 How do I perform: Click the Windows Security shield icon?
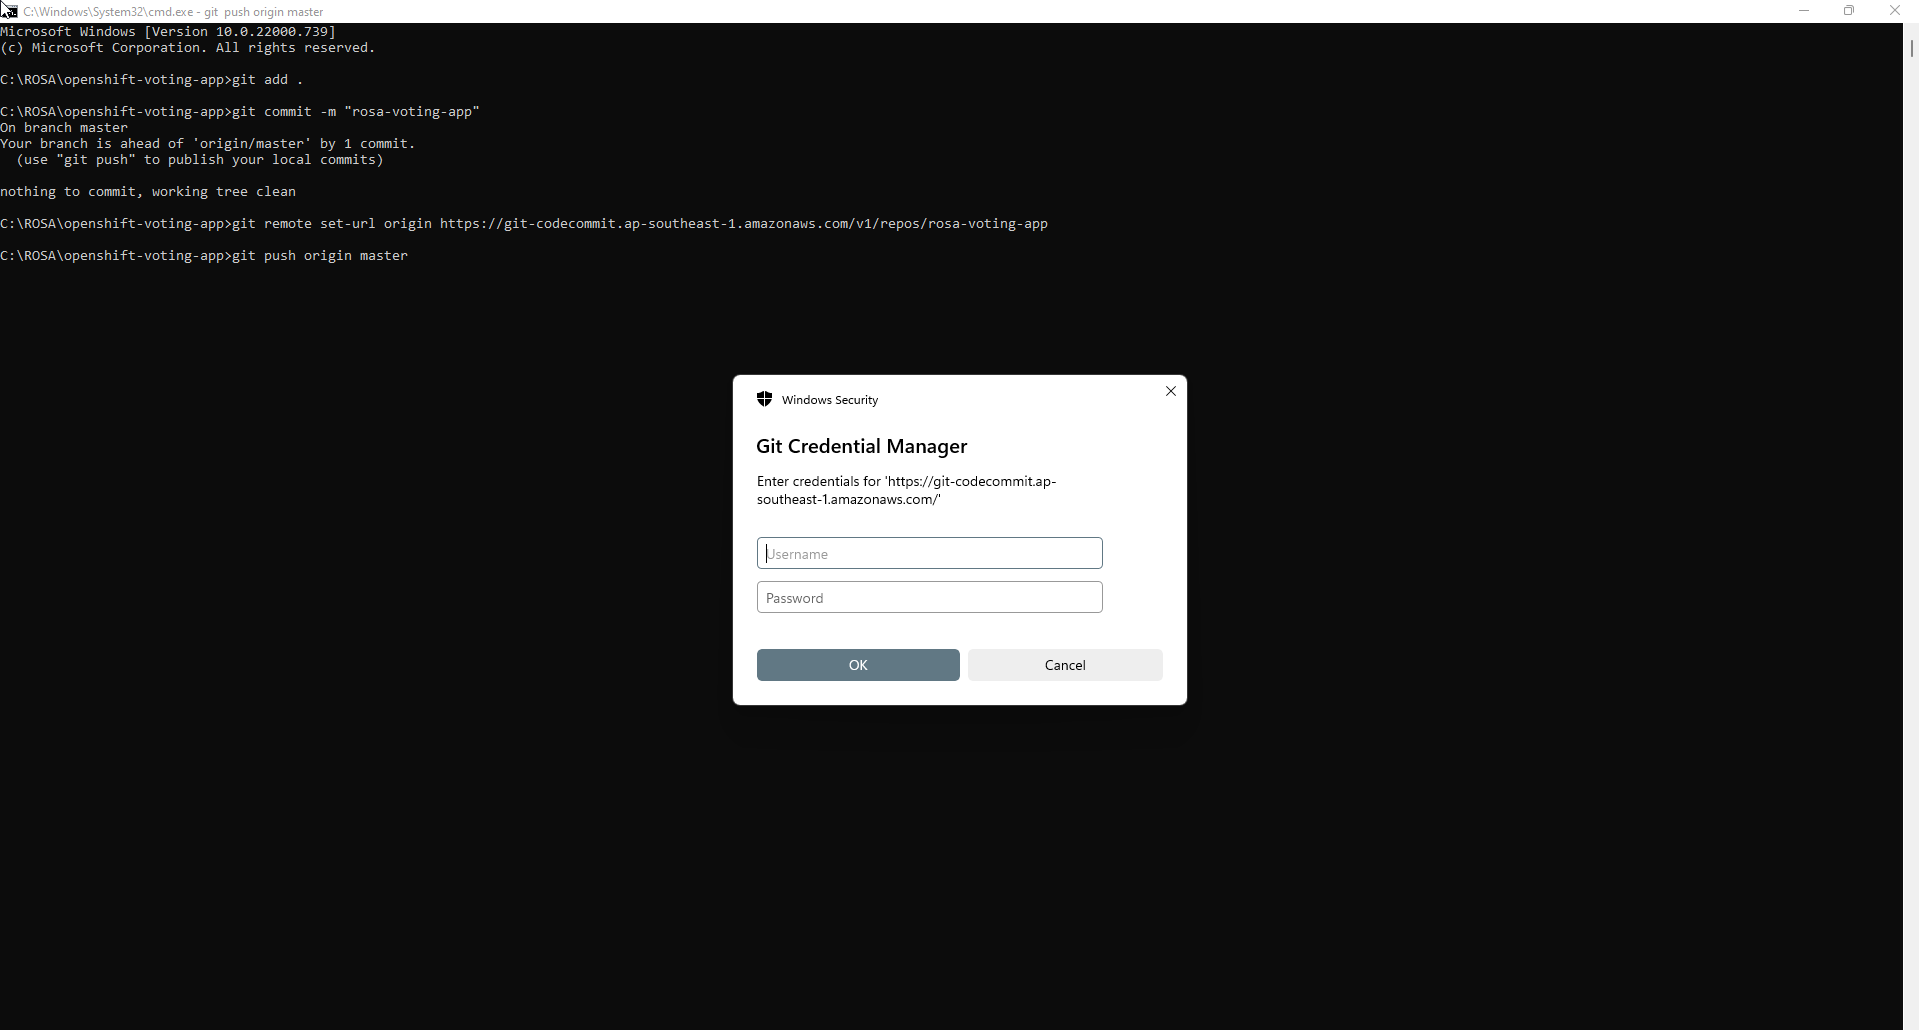tap(765, 399)
